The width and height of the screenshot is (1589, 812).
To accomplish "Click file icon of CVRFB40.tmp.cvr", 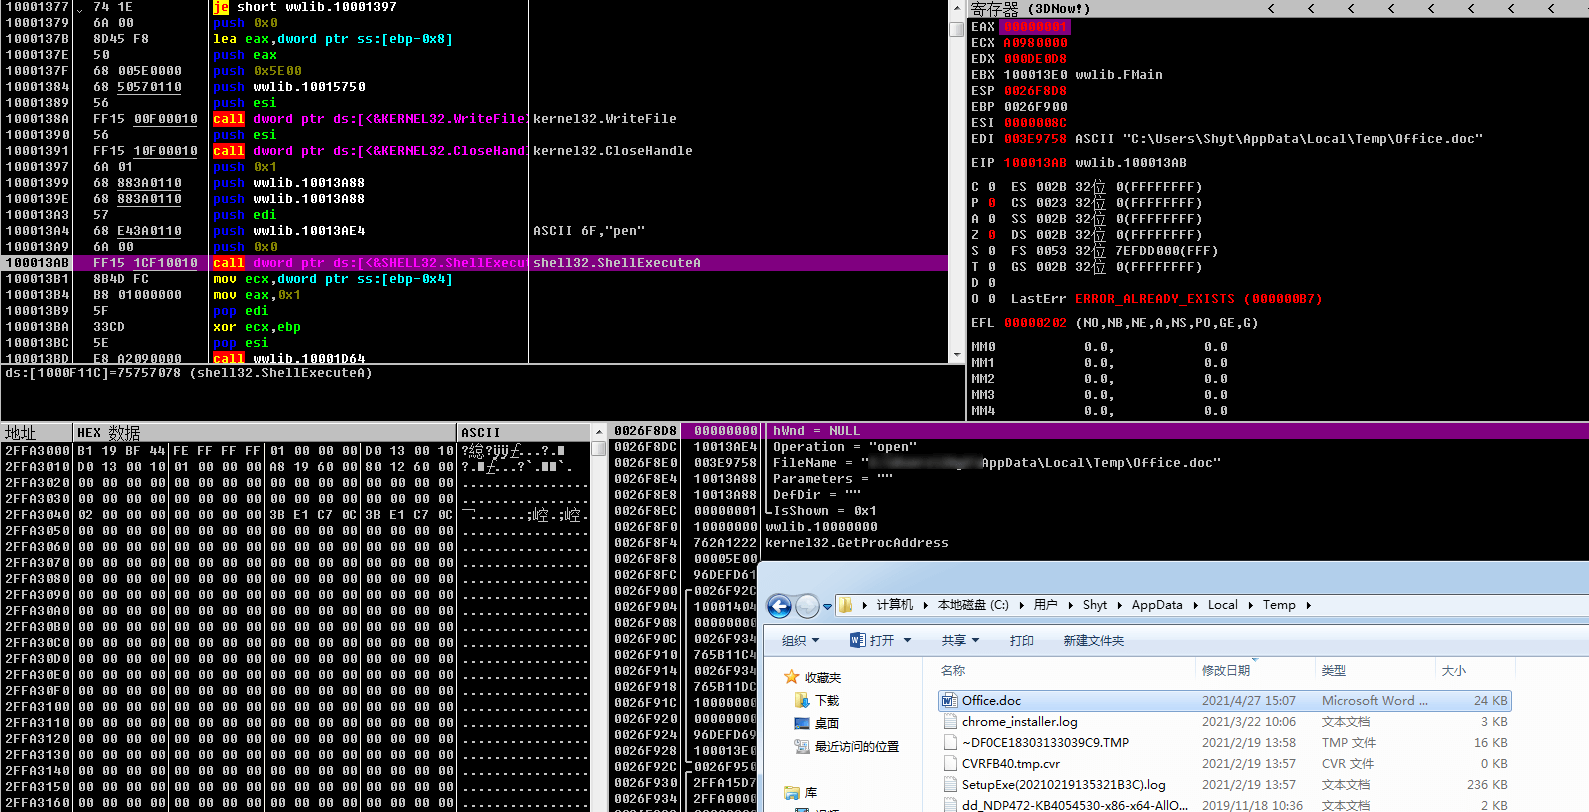I will tap(950, 764).
